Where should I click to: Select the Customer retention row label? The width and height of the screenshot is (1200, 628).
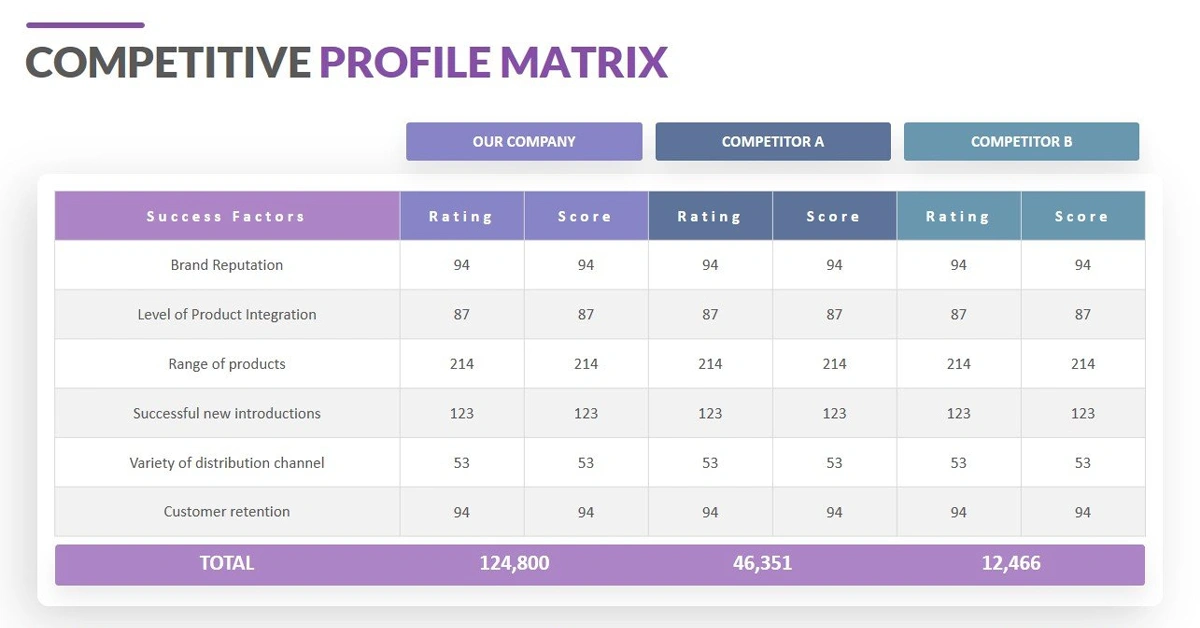(227, 511)
